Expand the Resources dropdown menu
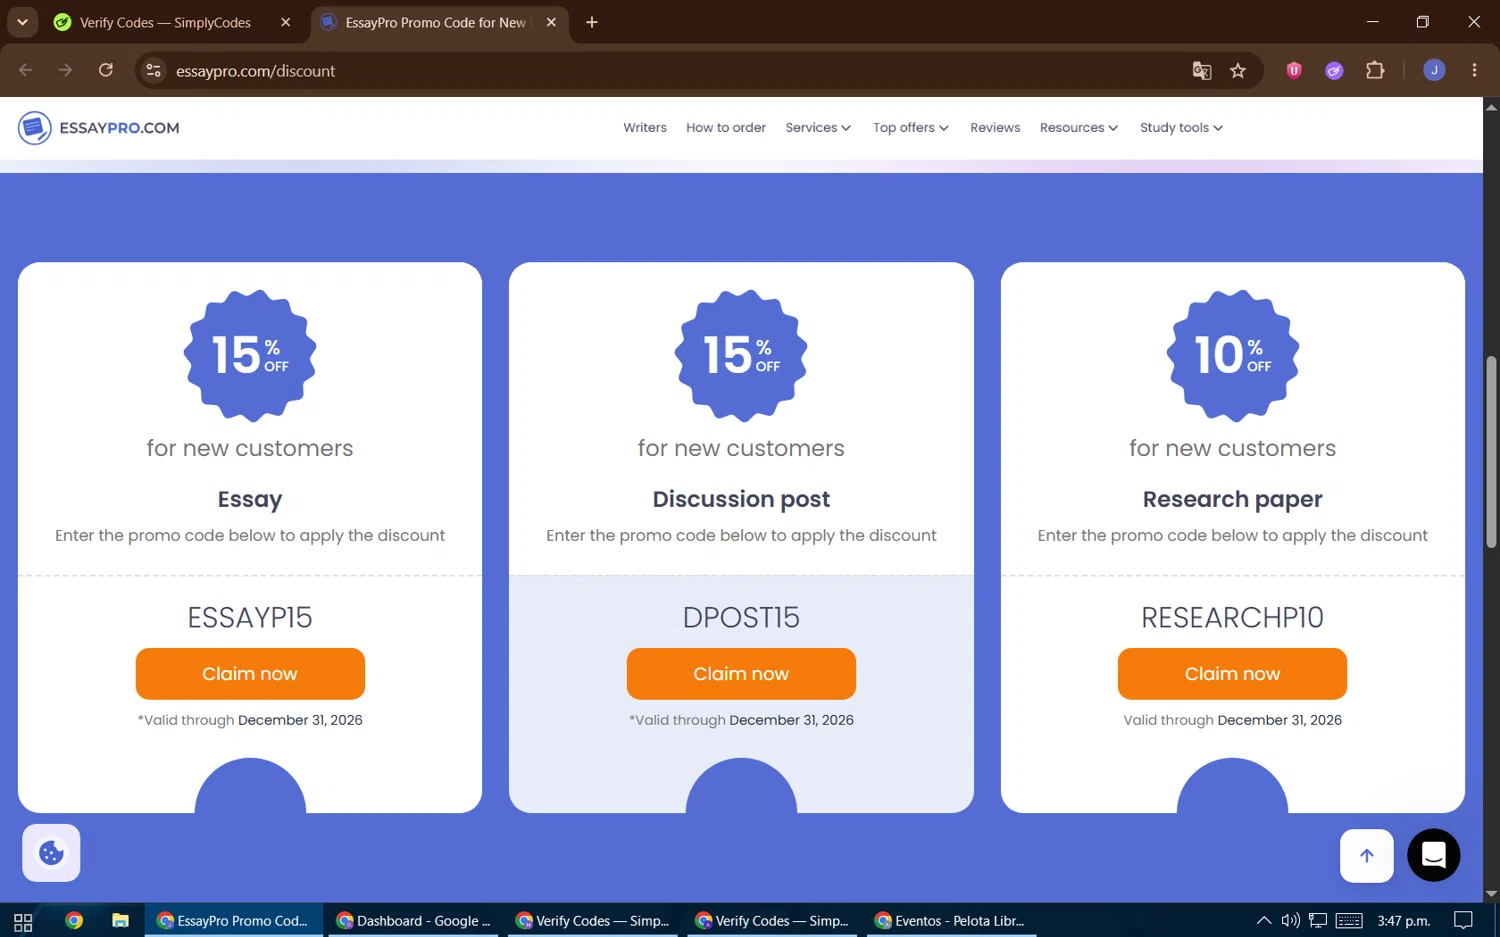The image size is (1500, 937). (x=1079, y=128)
